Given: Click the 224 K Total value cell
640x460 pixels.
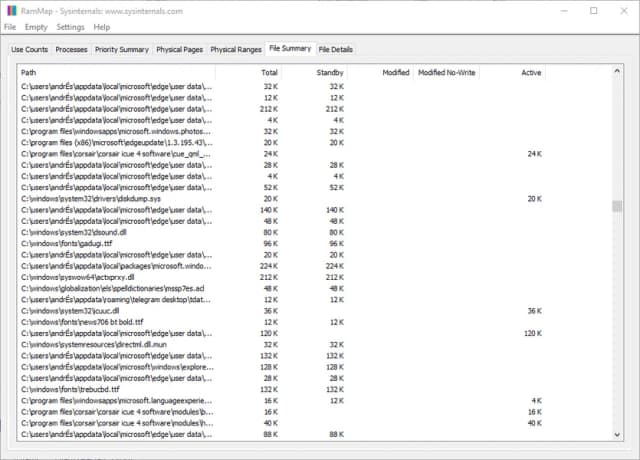Looking at the screenshot, I should tap(269, 266).
